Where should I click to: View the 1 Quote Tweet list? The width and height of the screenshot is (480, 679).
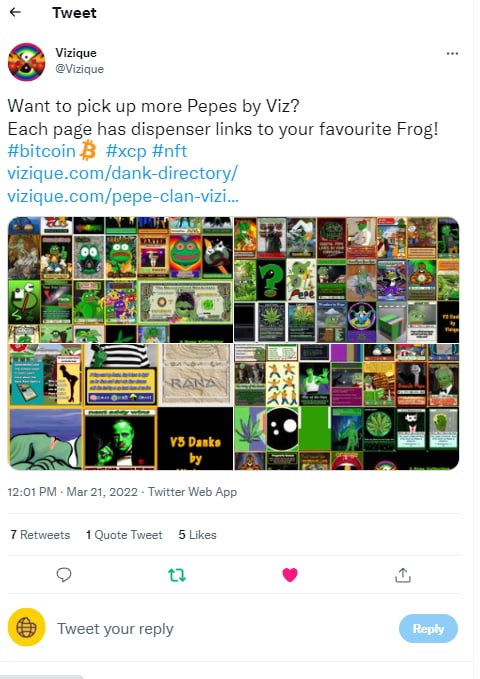coord(124,535)
